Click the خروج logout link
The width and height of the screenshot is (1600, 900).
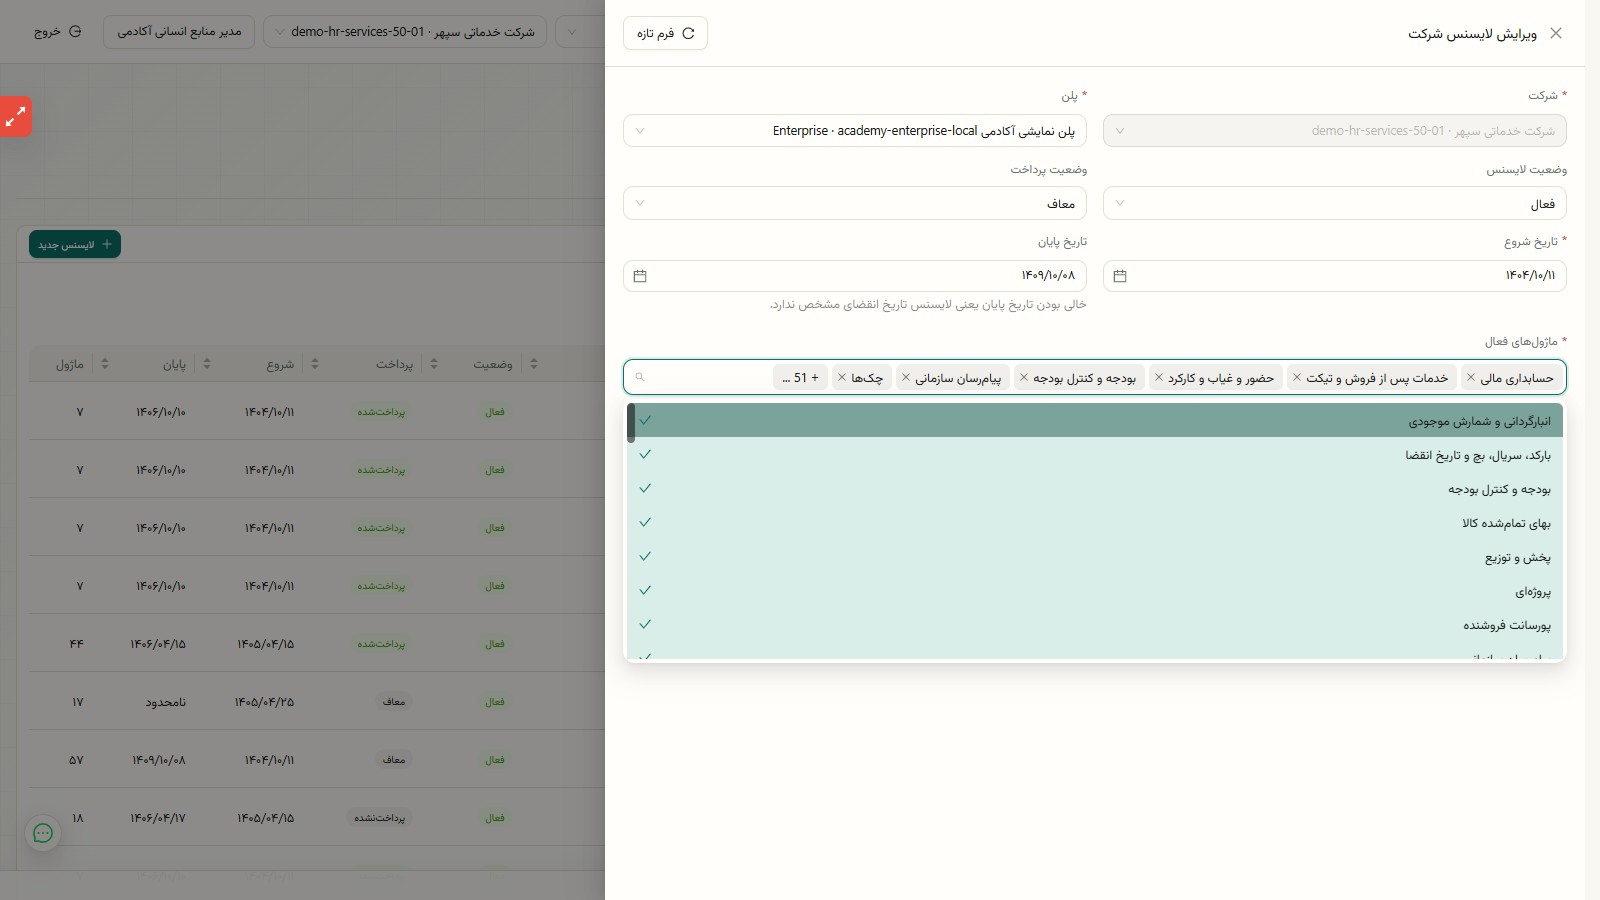[58, 32]
